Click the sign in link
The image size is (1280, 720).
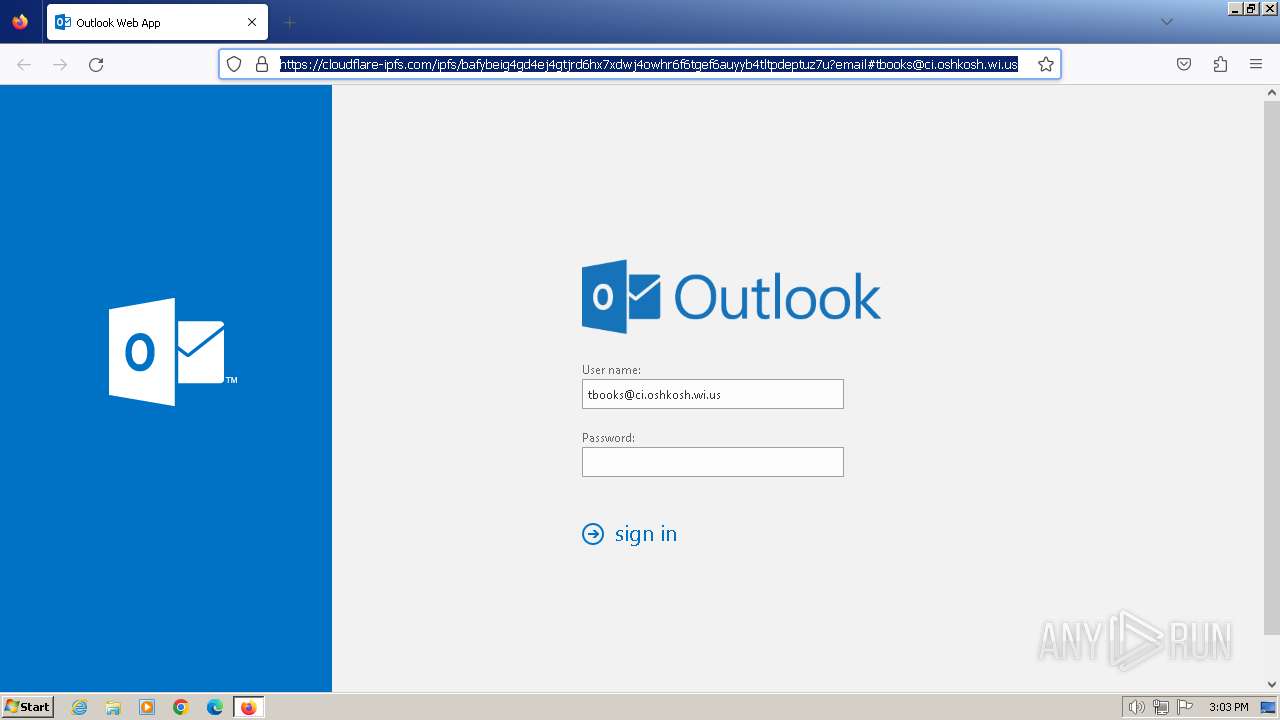(646, 534)
